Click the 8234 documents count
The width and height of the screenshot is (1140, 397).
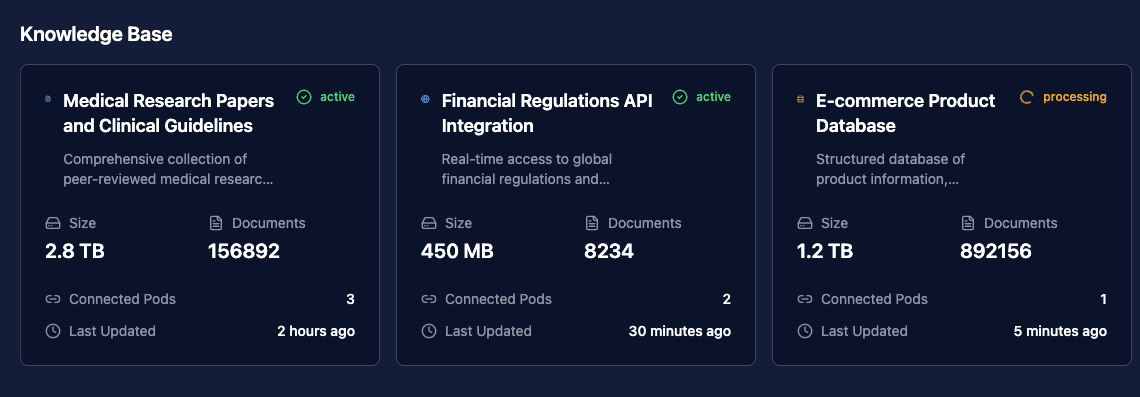pos(609,252)
